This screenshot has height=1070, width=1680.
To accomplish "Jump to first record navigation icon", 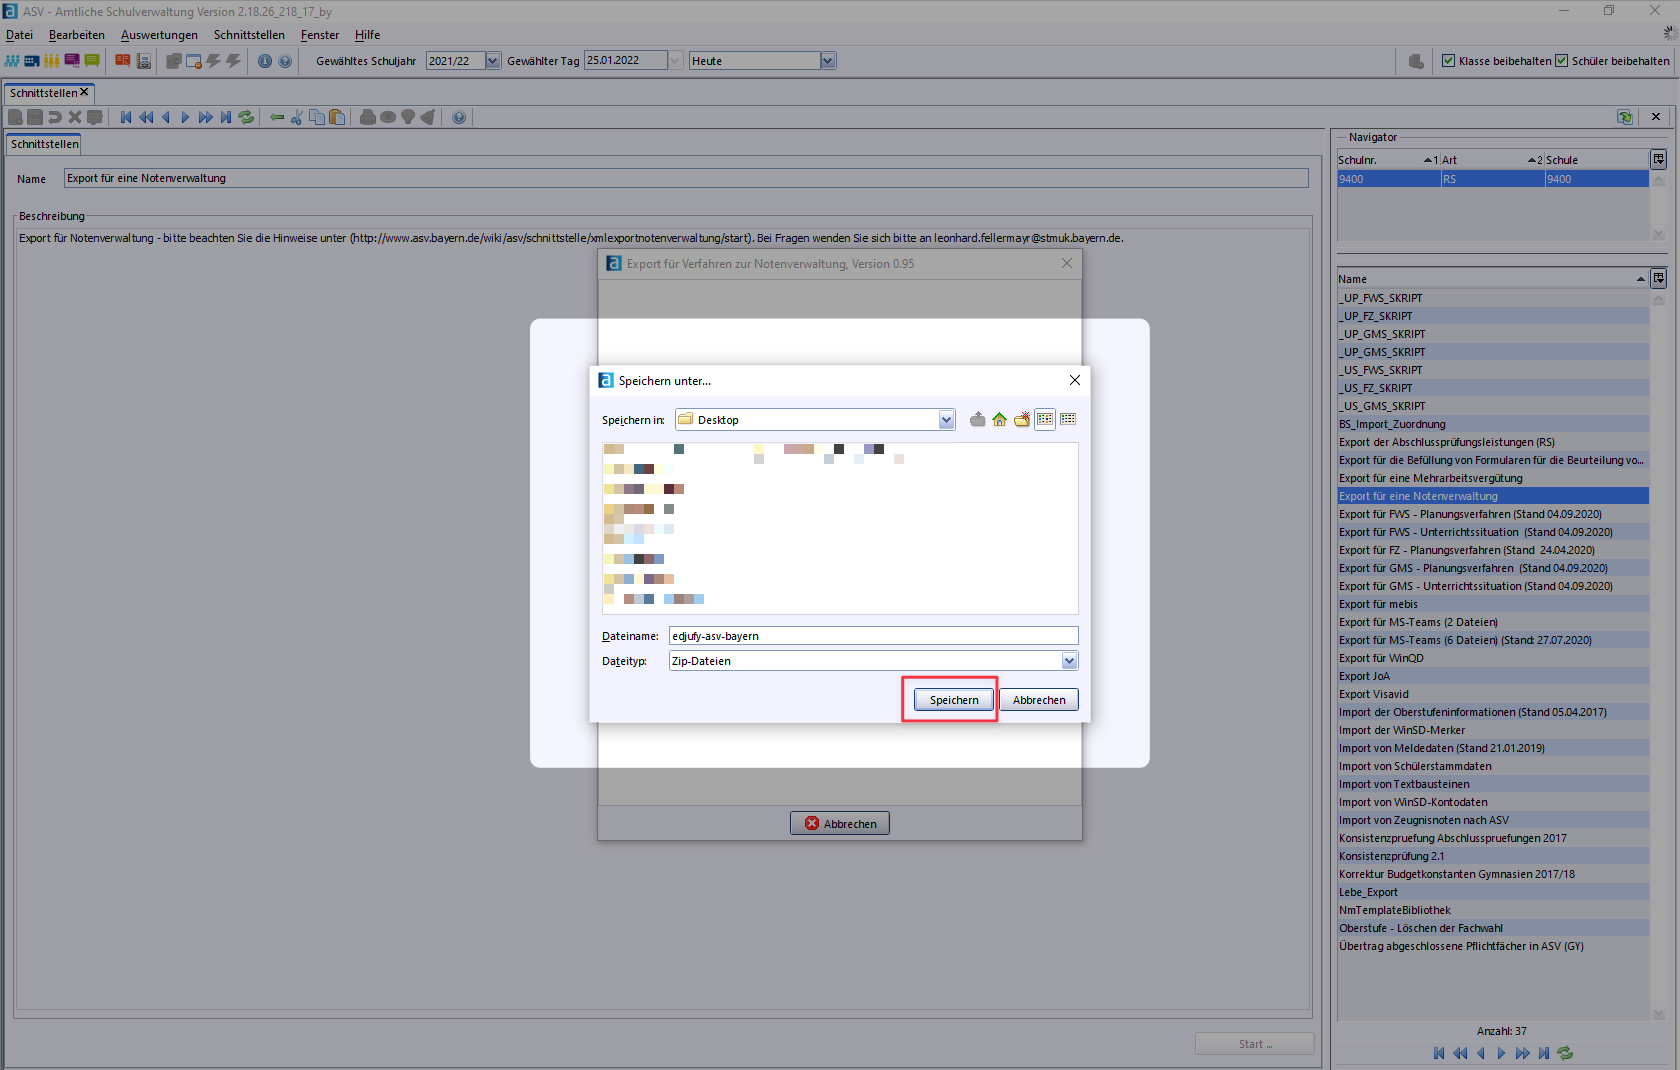I will pyautogui.click(x=126, y=118).
